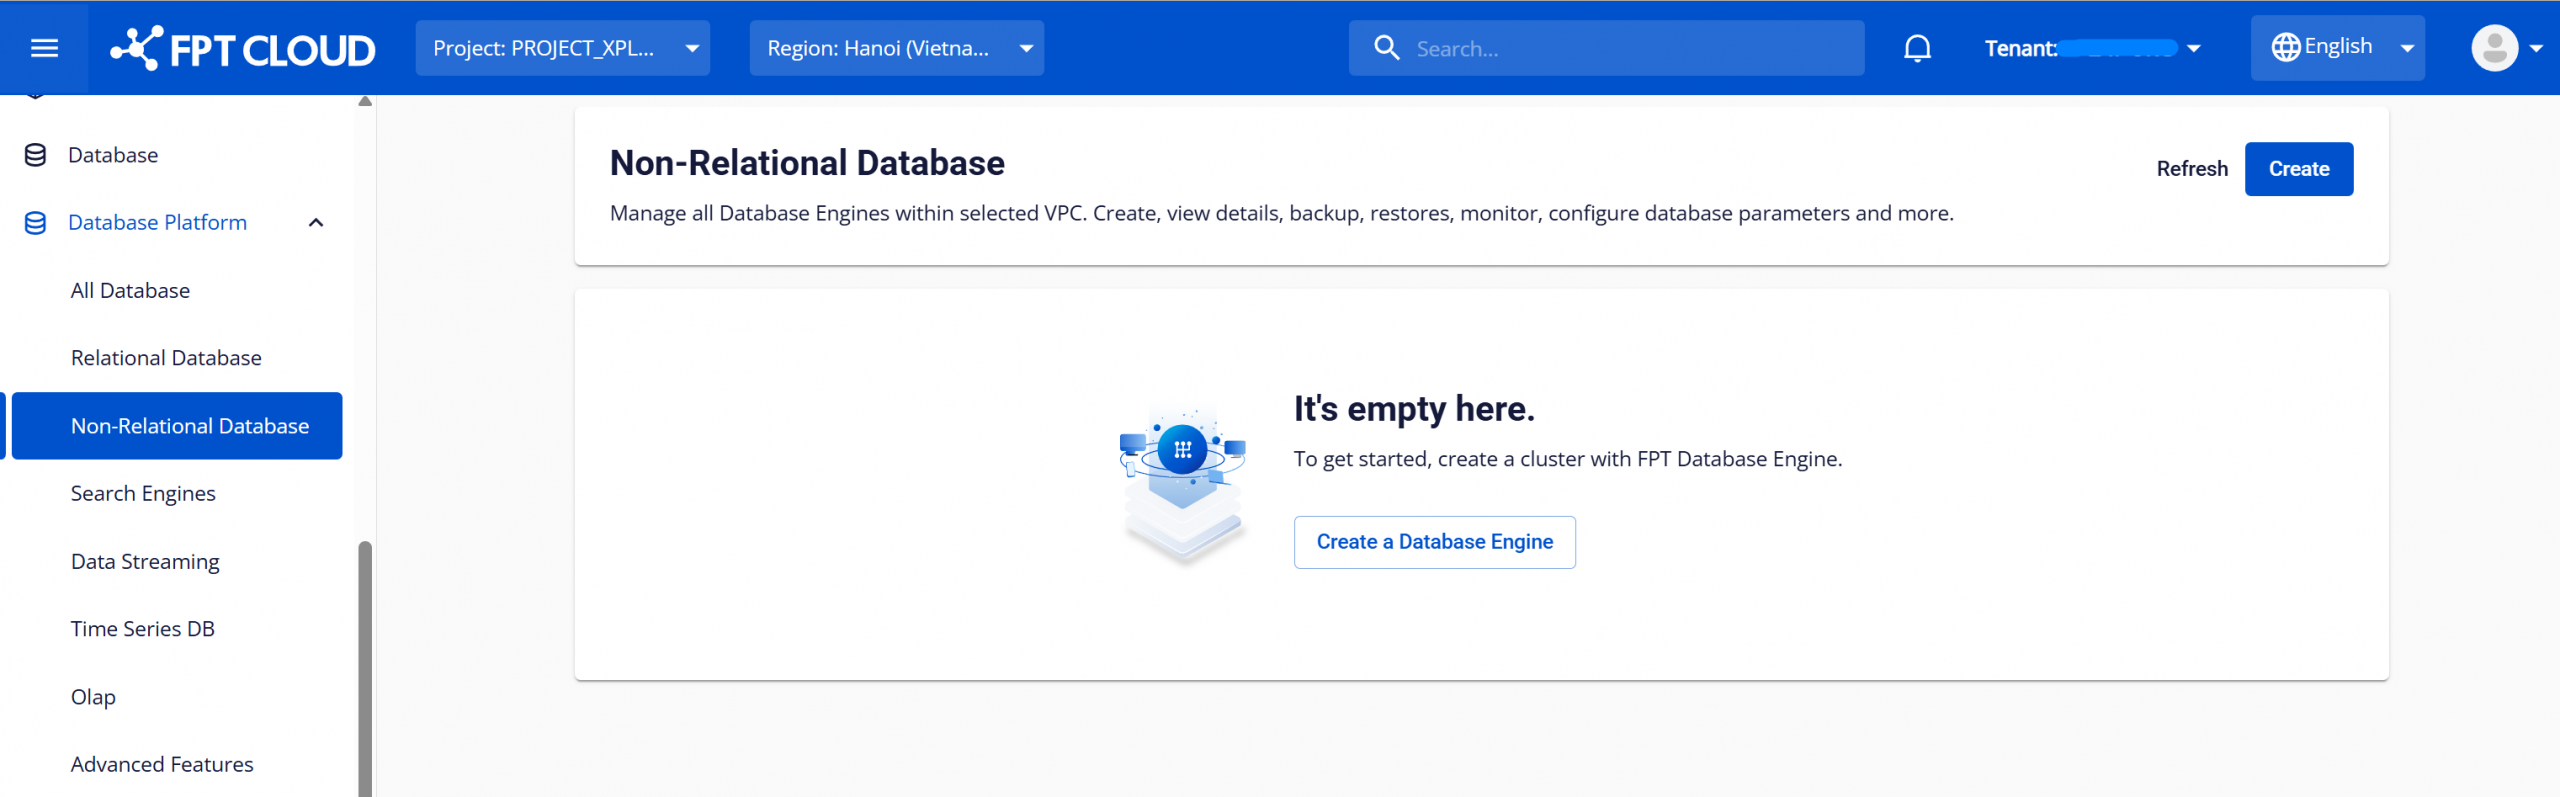
Task: Select Time Series DB menu item
Action: [143, 629]
